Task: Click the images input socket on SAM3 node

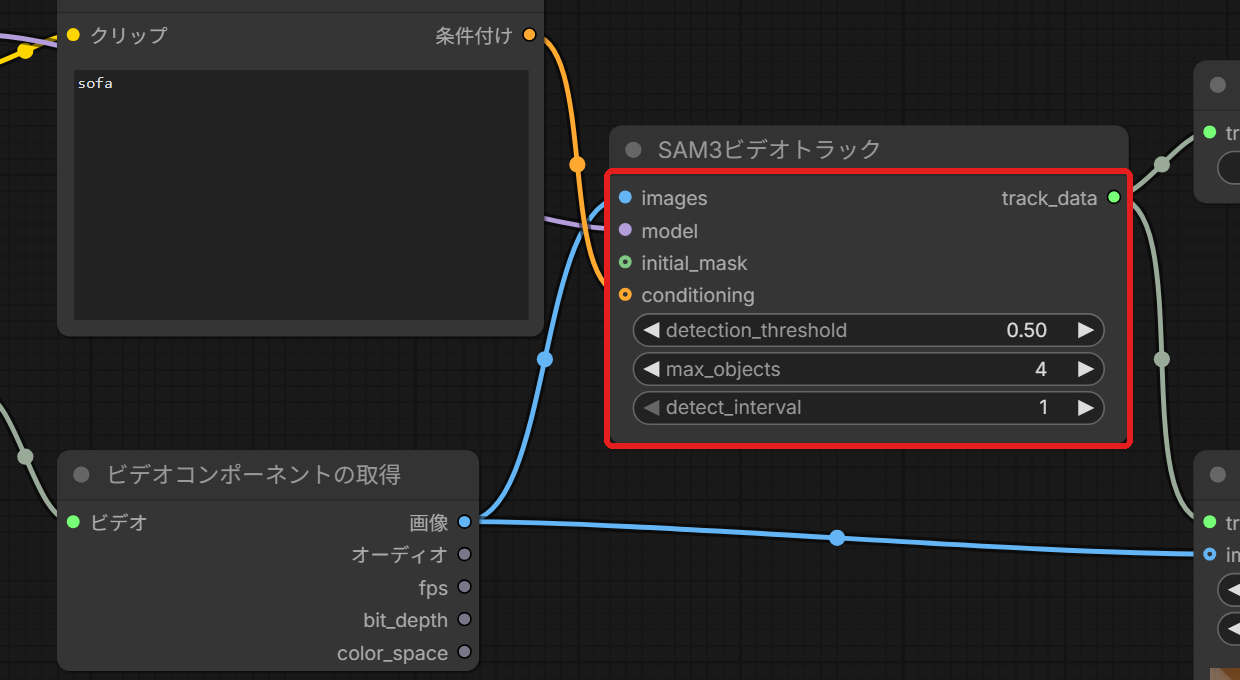Action: [x=625, y=198]
